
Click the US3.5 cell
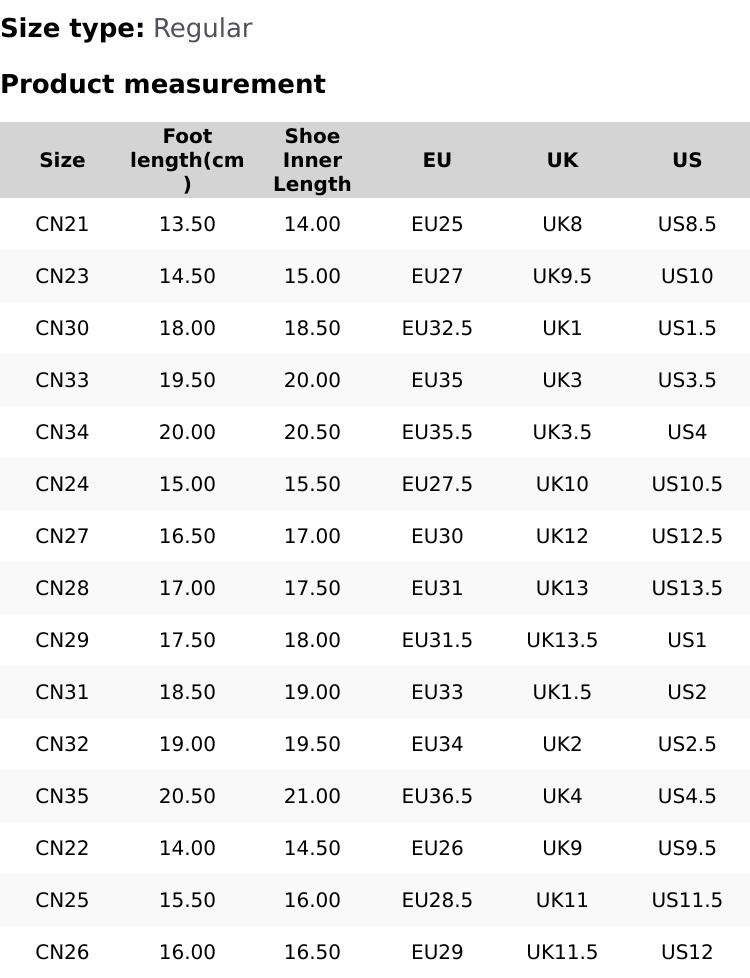click(x=687, y=380)
